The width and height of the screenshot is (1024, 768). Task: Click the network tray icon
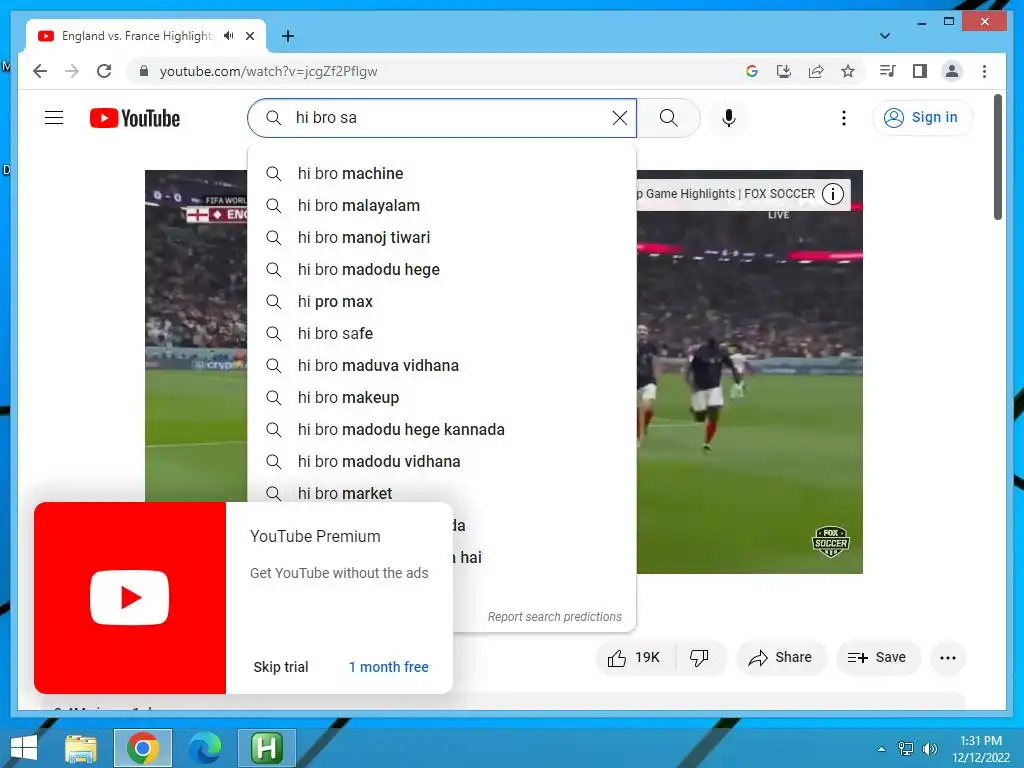pos(905,749)
